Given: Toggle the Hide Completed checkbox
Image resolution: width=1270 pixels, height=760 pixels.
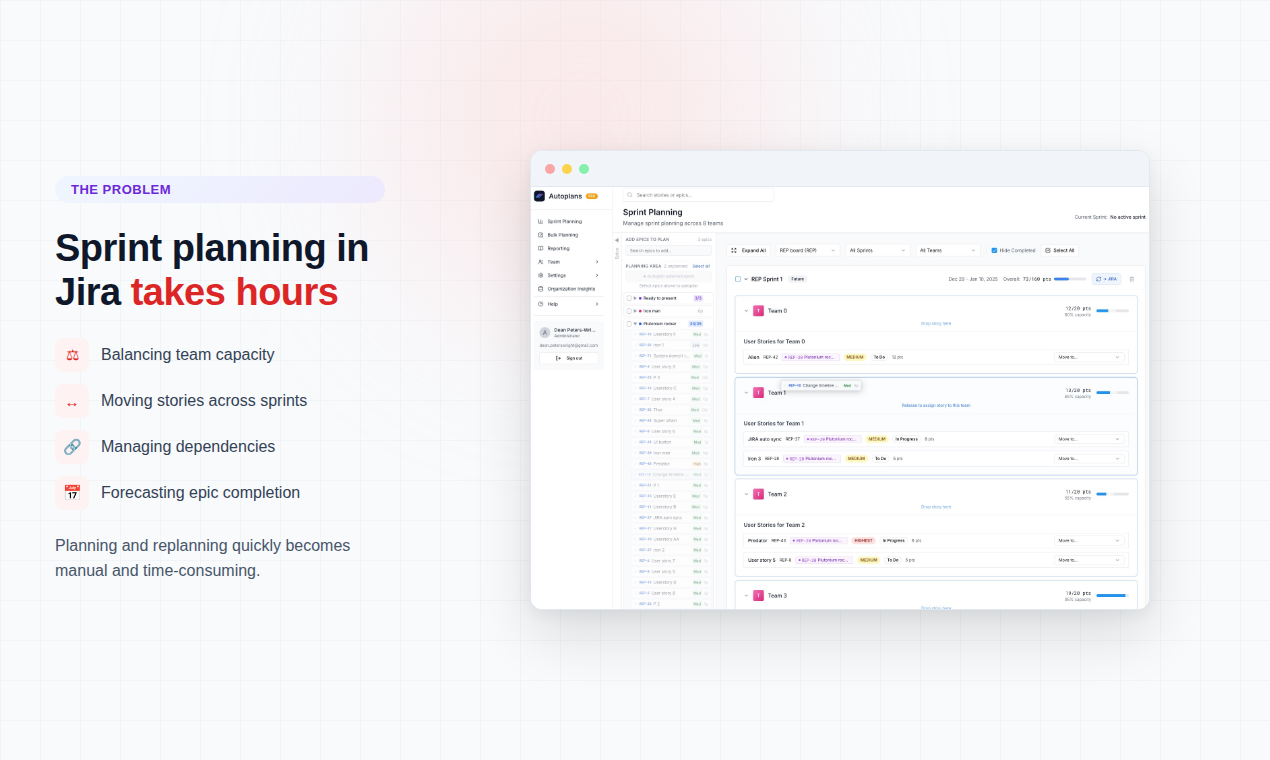Looking at the screenshot, I should (994, 250).
